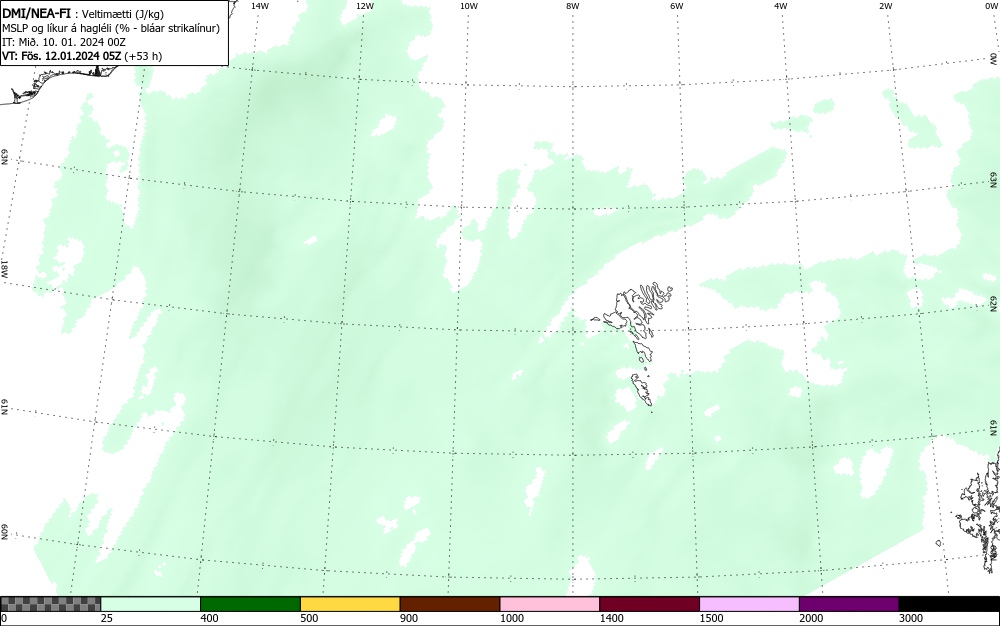Click the dark green 400–500 legend swatch

[x=250, y=604]
